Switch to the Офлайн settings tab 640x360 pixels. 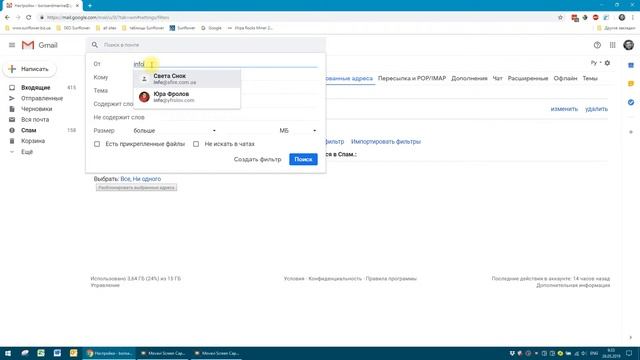point(565,78)
